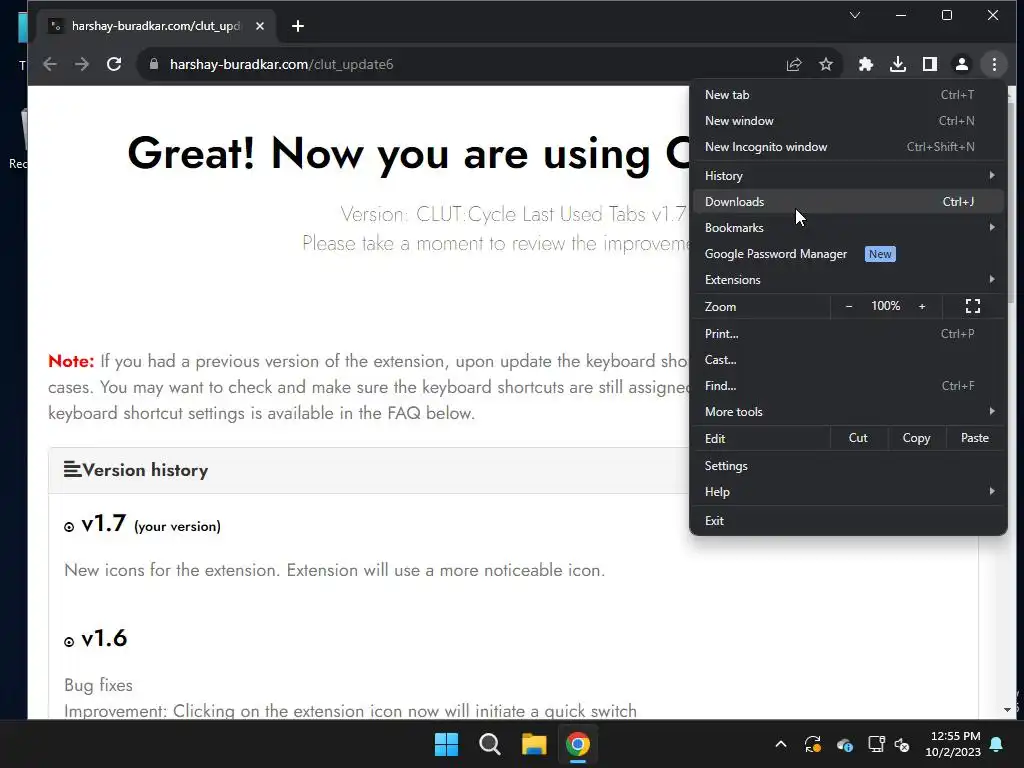The height and width of the screenshot is (768, 1024).
Task: Enter fullscreen mode from Zoom row
Action: [x=973, y=306]
